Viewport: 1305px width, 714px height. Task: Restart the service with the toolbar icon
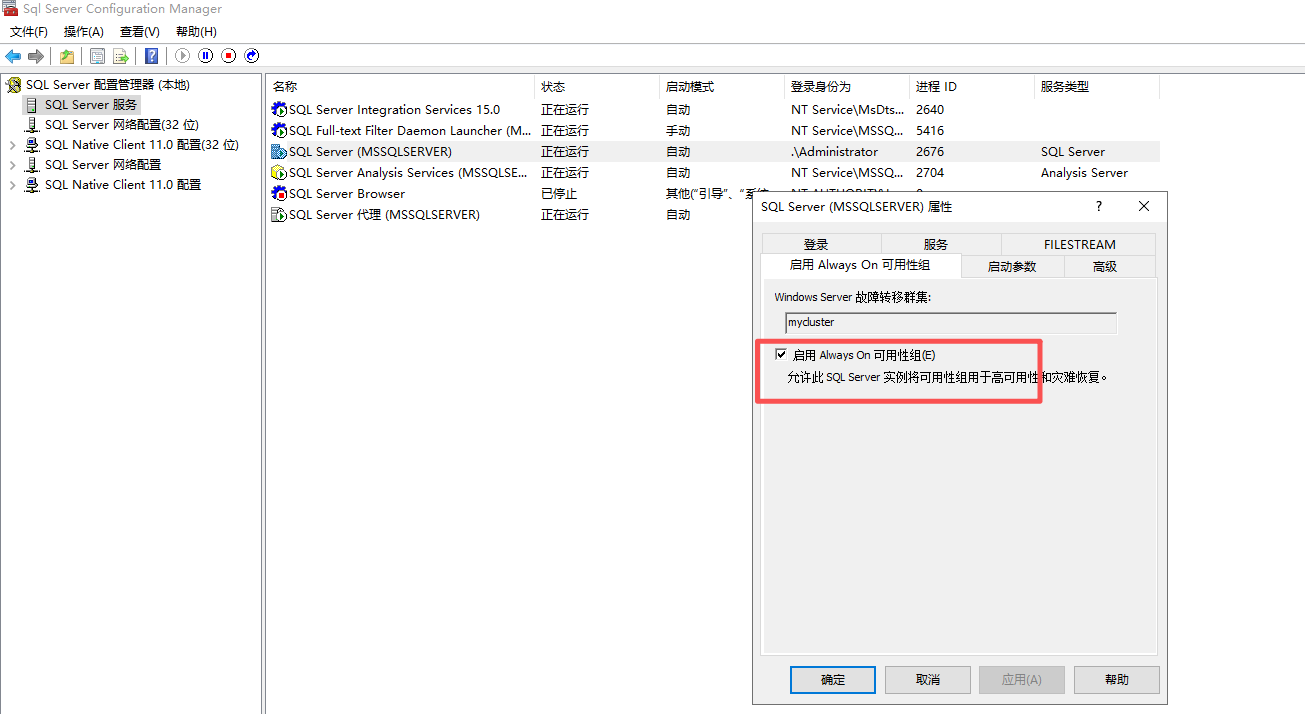tap(252, 56)
